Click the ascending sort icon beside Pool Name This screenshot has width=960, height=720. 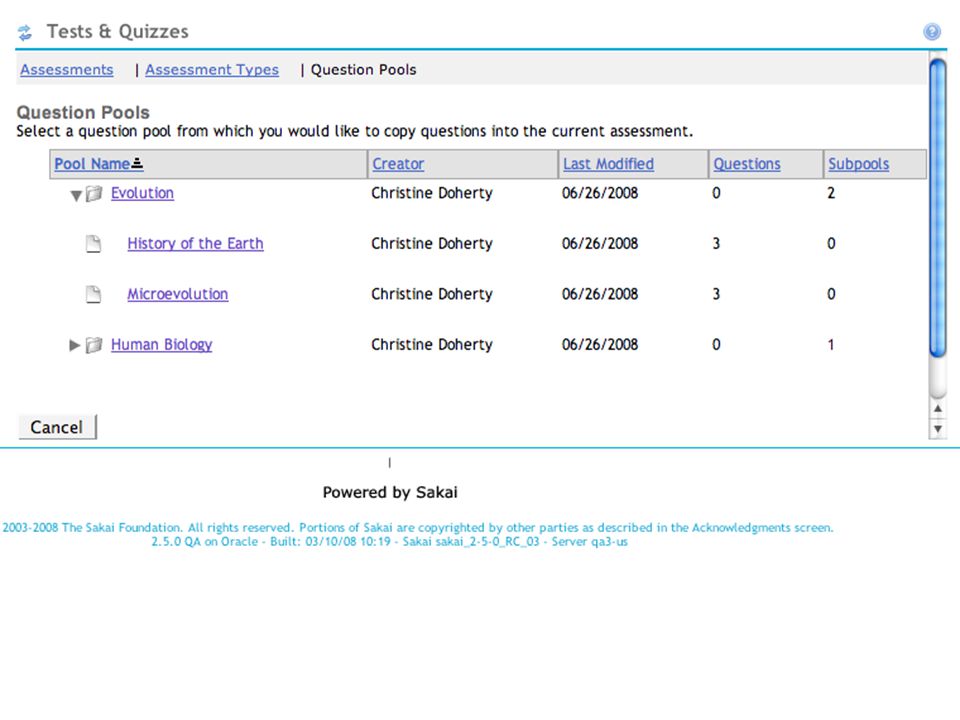137,163
